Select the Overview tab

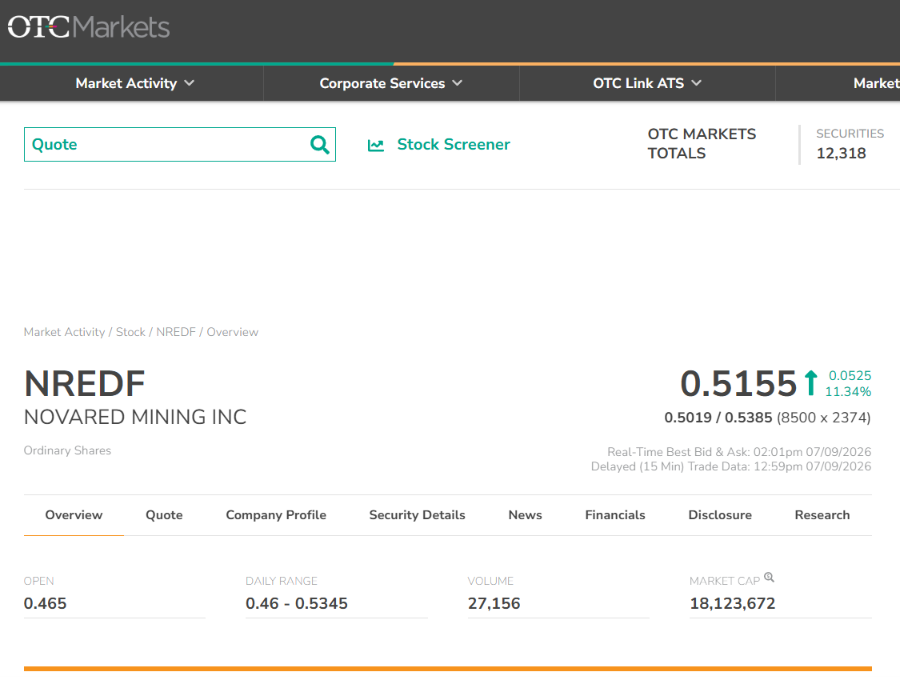(x=73, y=514)
